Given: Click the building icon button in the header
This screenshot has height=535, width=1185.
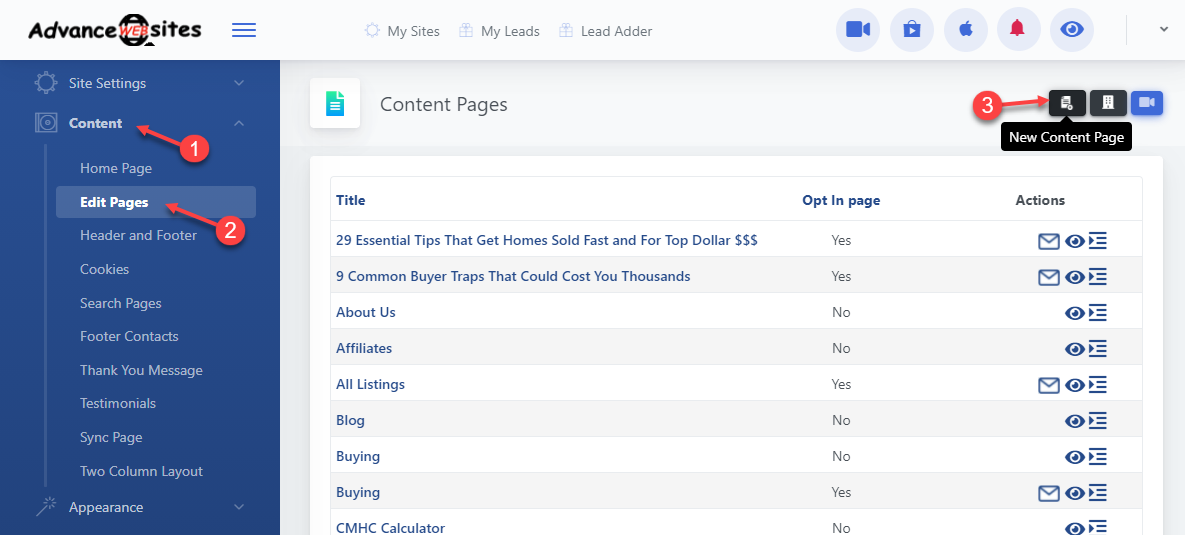Looking at the screenshot, I should [x=1108, y=103].
